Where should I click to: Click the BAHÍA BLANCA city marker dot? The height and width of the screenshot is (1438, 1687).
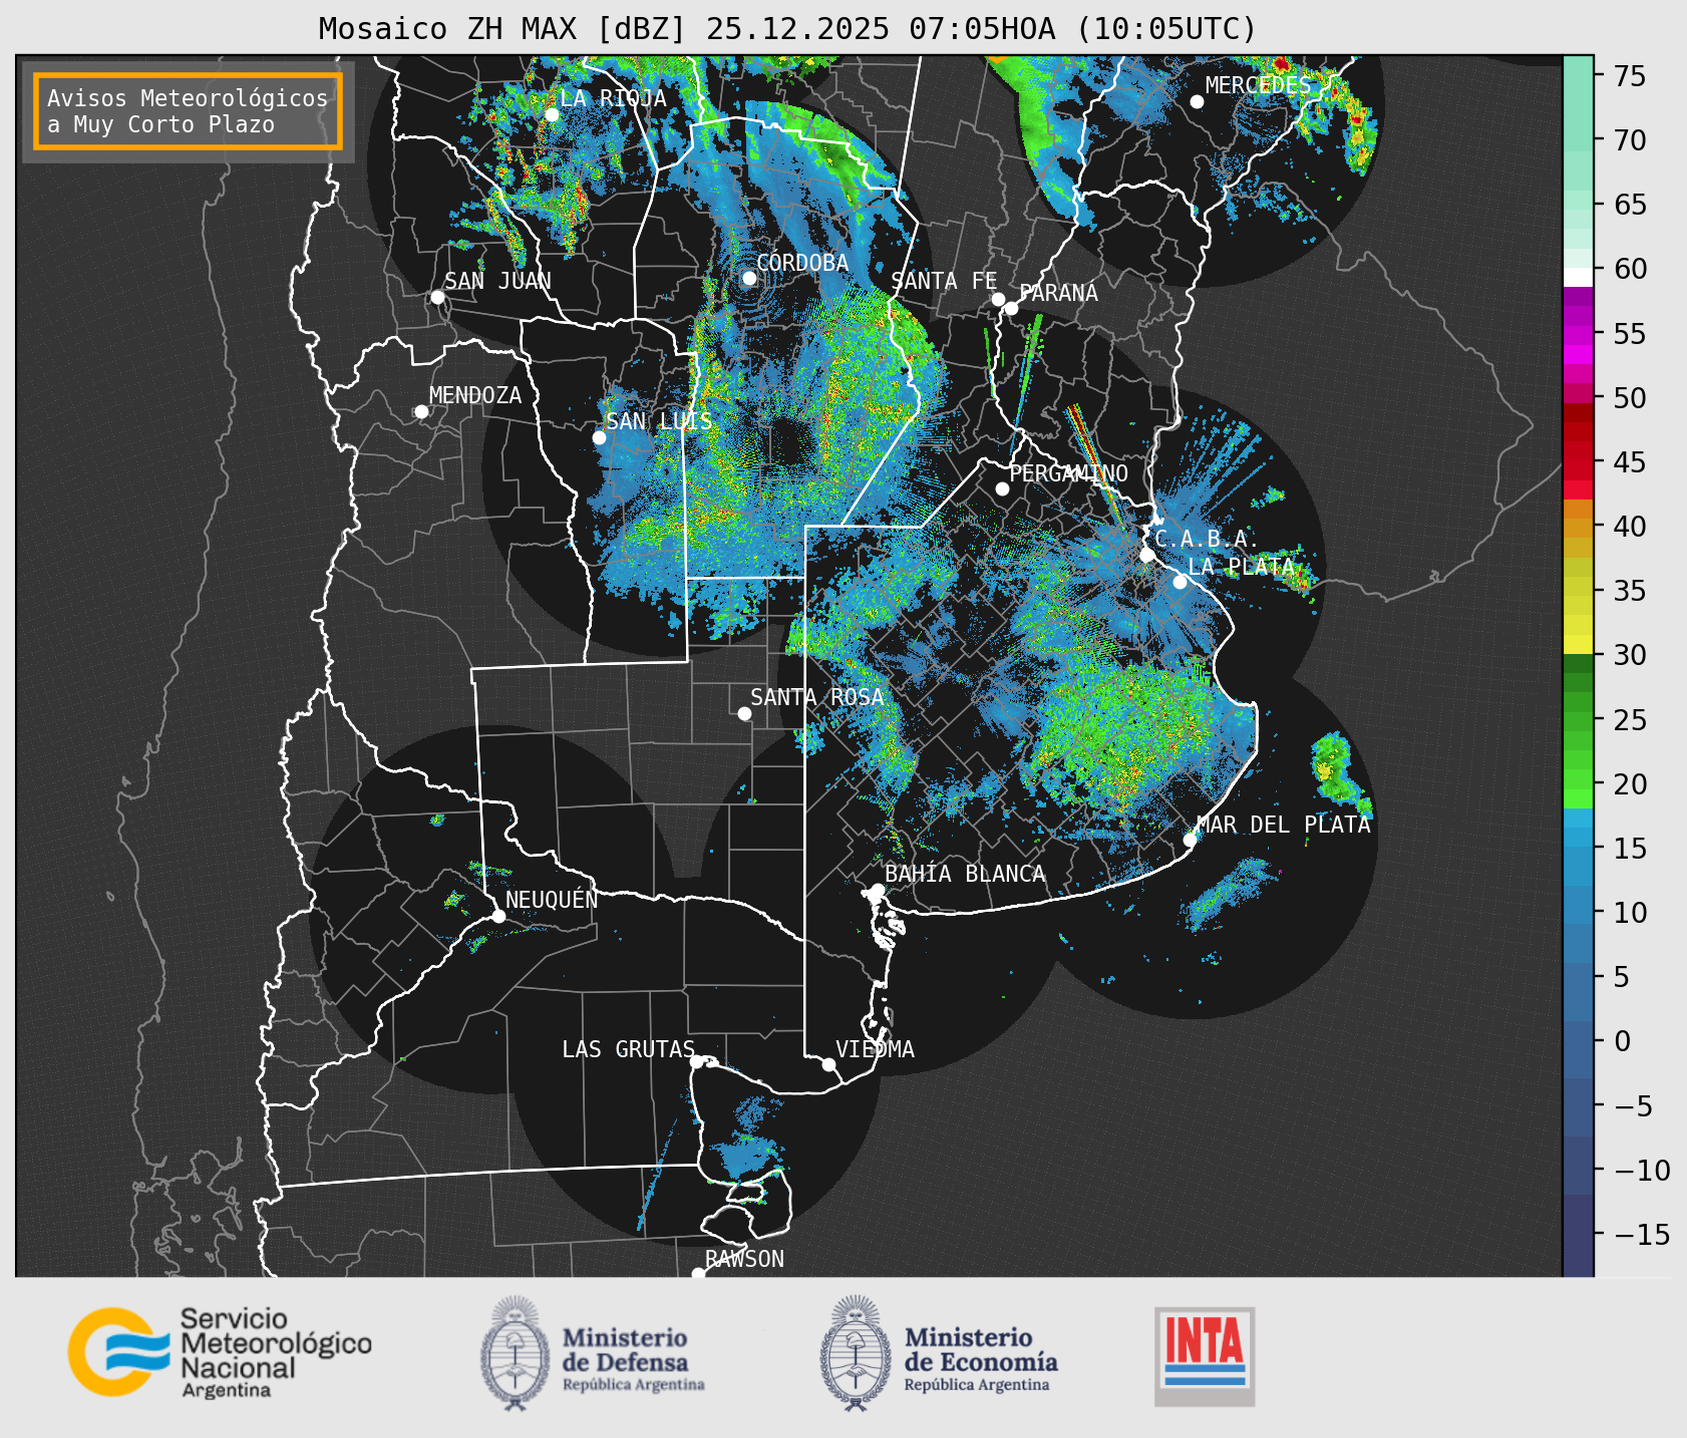(x=877, y=890)
